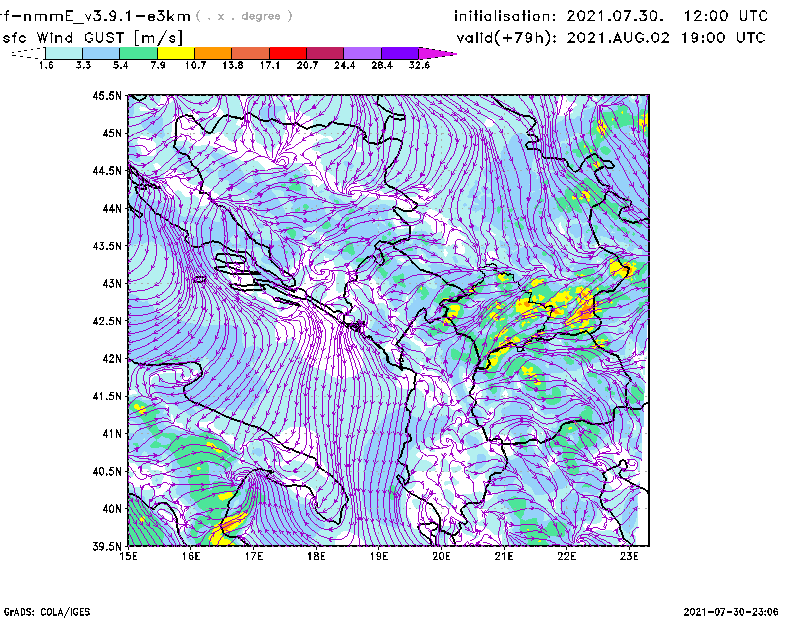Image resolution: width=800 pixels, height=618 pixels.
Task: Click the lightest cyan legend swatch near 1.6
Action: (64, 53)
